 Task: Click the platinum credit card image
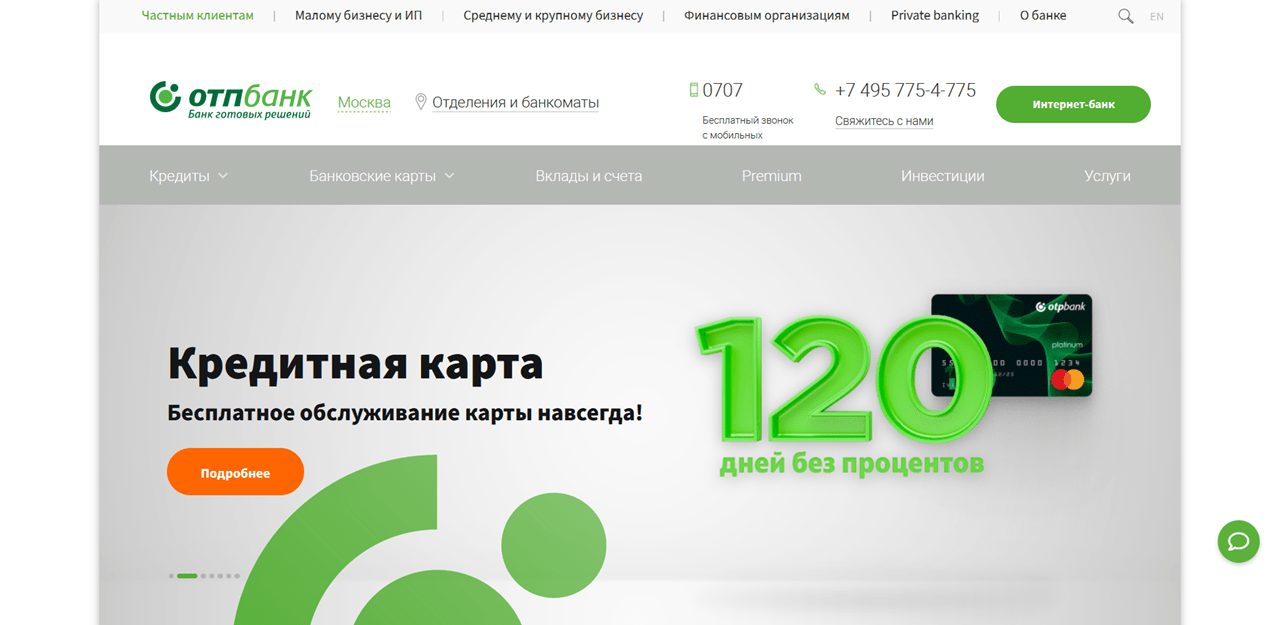click(1011, 345)
